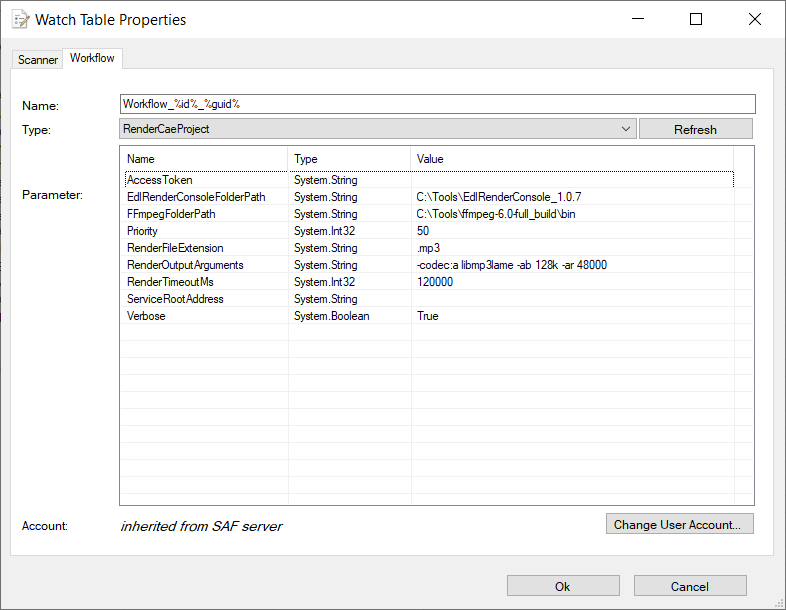The image size is (786, 610).
Task: Click the Type column header
Action: 349,159
